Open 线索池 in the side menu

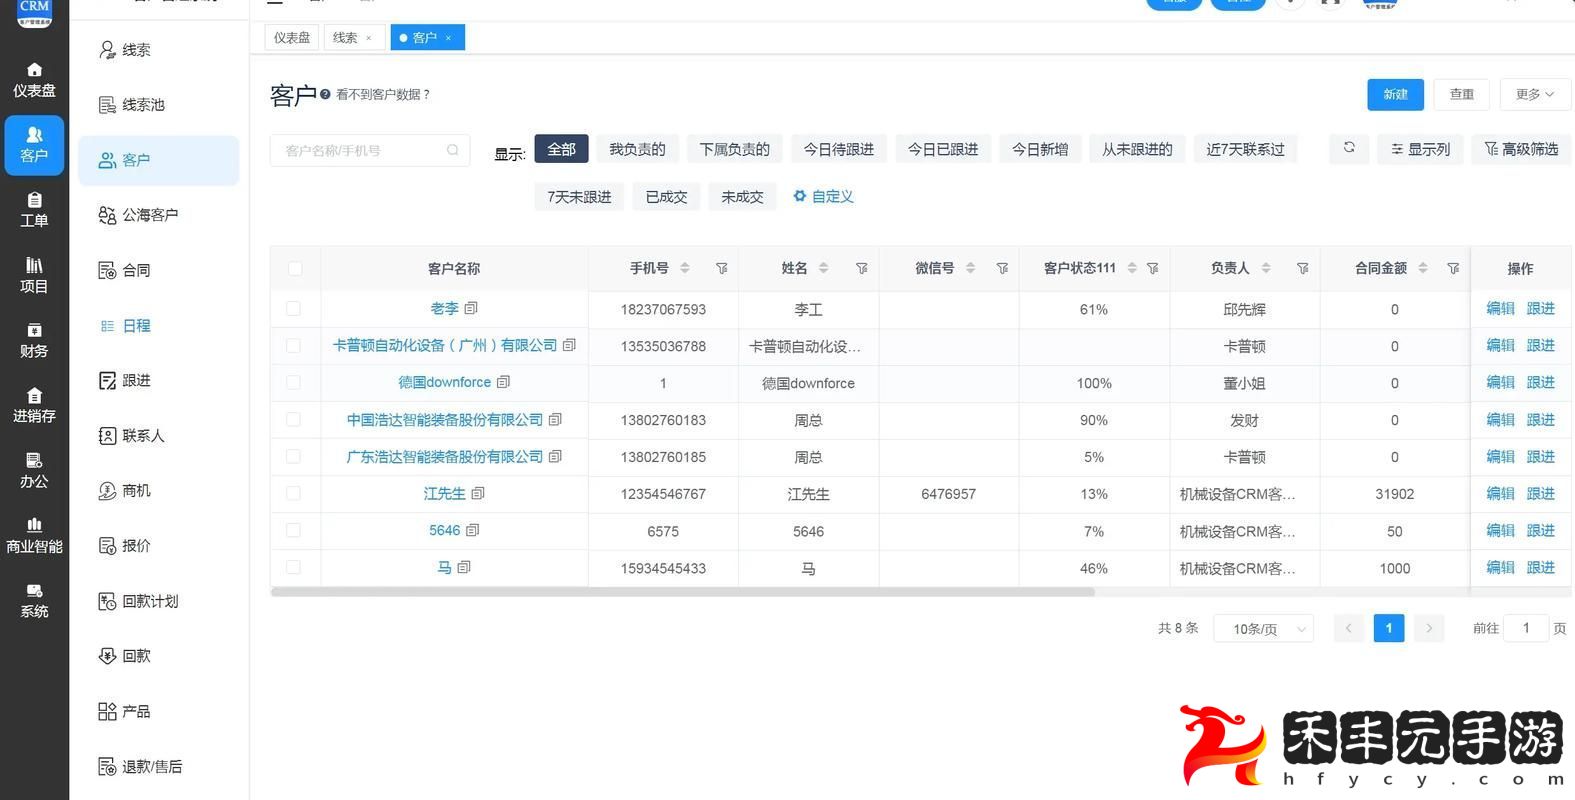[x=158, y=105]
